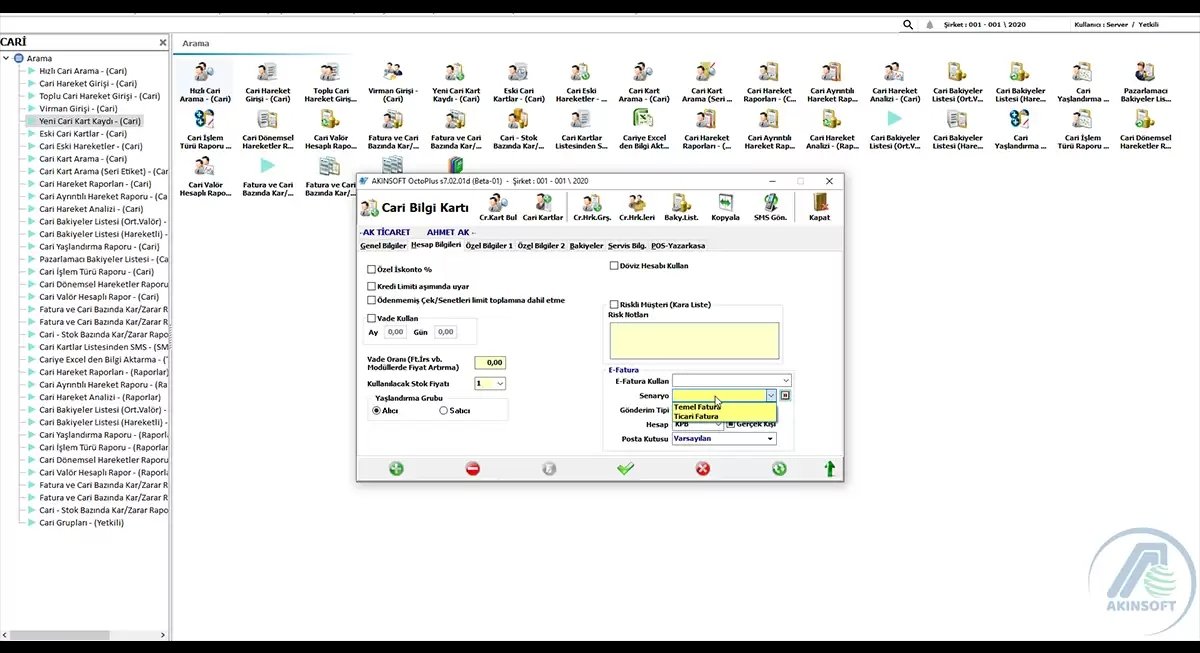Click the green checkmark save icon
1200x653 pixels.
point(626,468)
